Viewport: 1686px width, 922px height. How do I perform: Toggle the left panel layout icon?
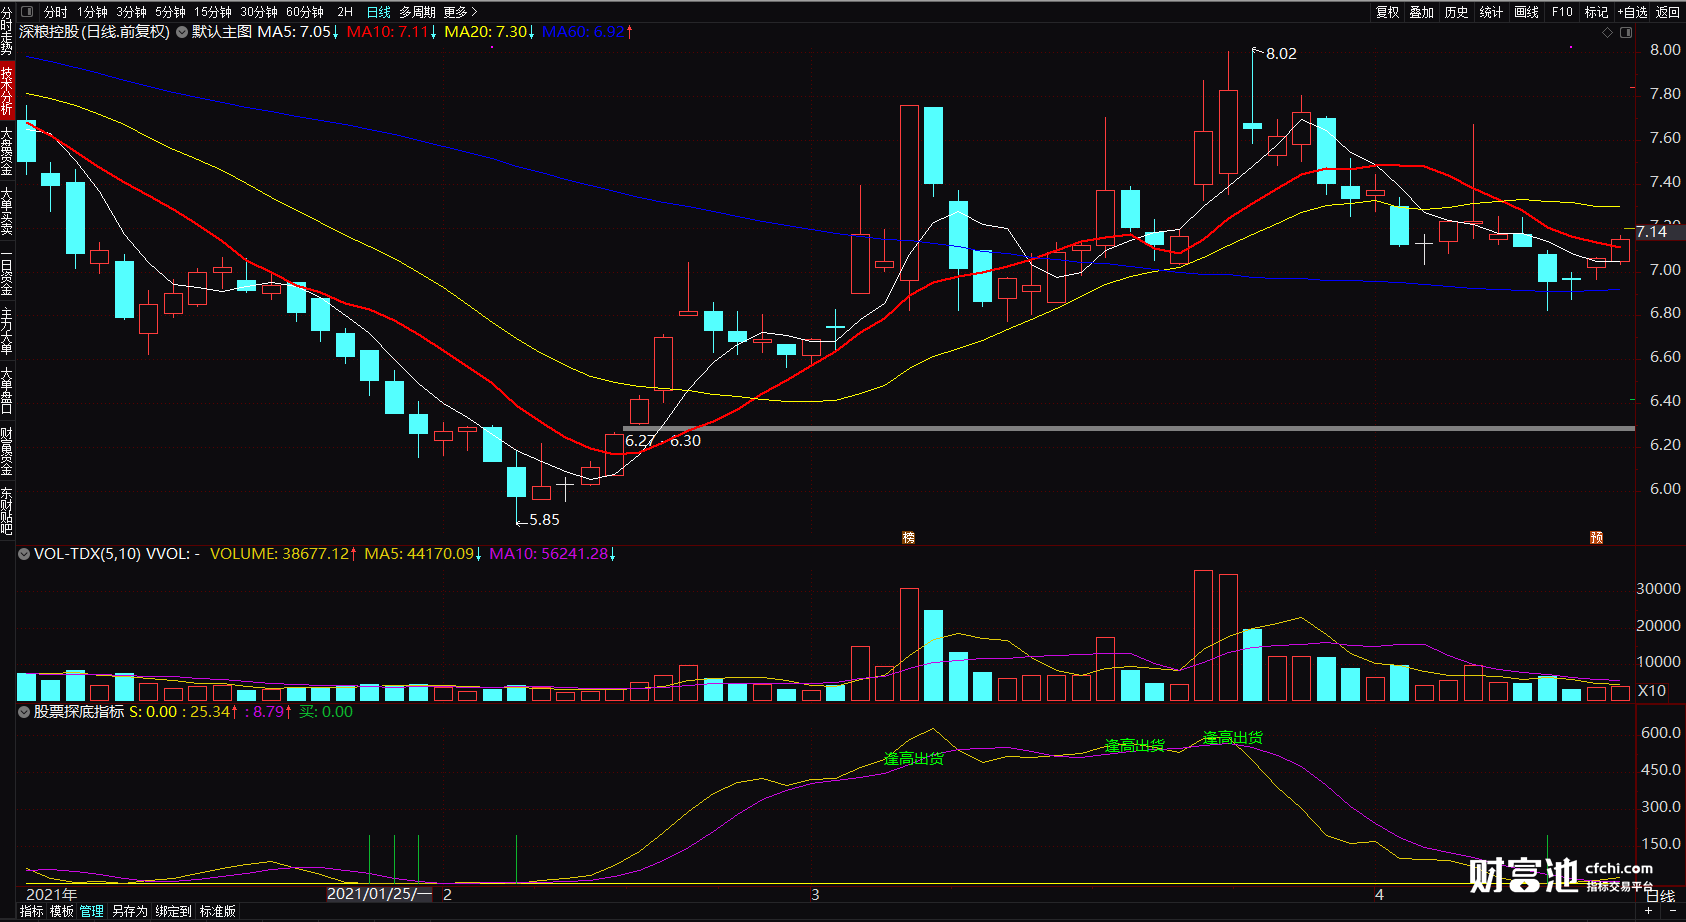pos(27,12)
